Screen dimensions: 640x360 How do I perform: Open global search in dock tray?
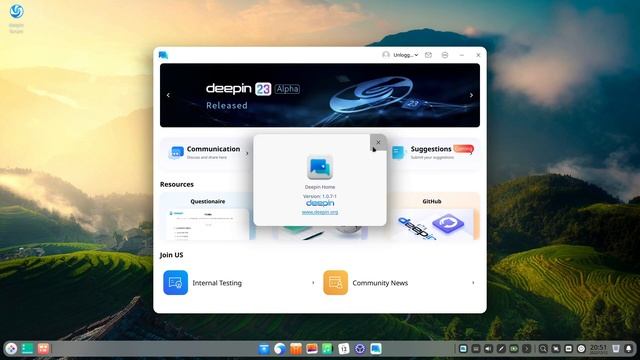(x=543, y=349)
